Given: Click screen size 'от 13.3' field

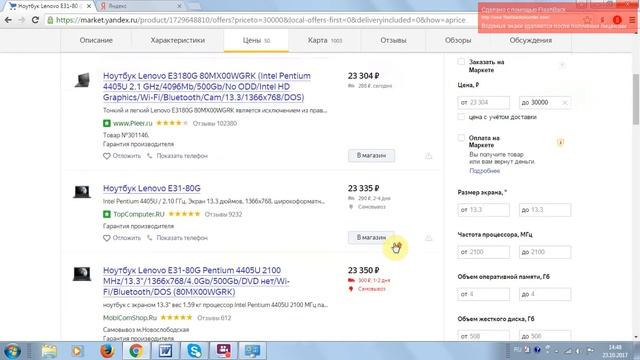Looking at the screenshot, I should point(484,210).
